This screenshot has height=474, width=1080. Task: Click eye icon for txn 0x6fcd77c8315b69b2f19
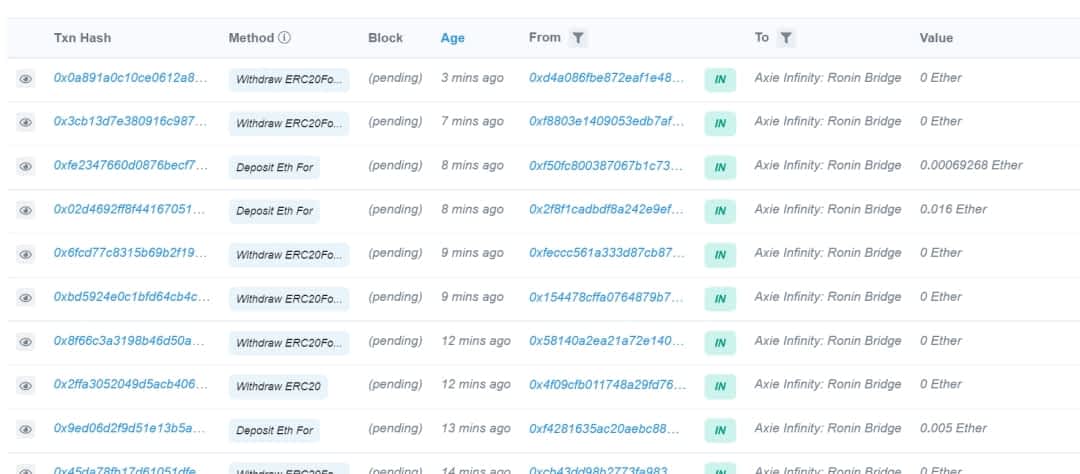(x=26, y=254)
